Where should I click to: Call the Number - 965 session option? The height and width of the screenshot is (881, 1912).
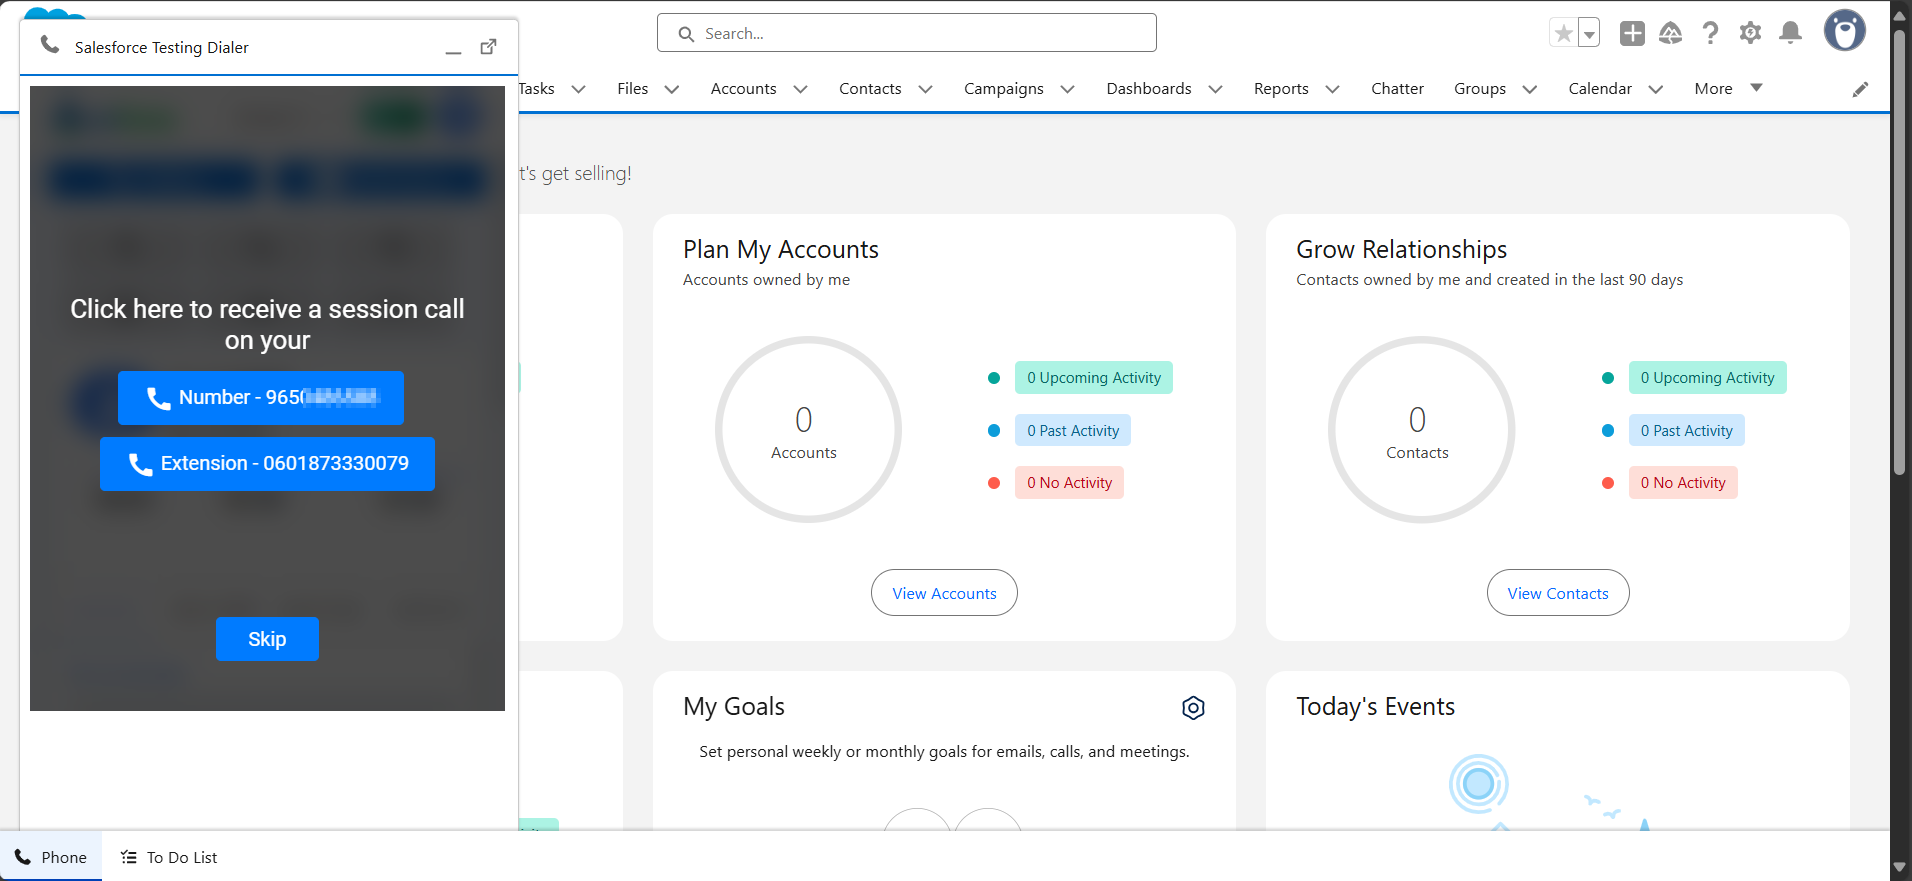pos(261,398)
